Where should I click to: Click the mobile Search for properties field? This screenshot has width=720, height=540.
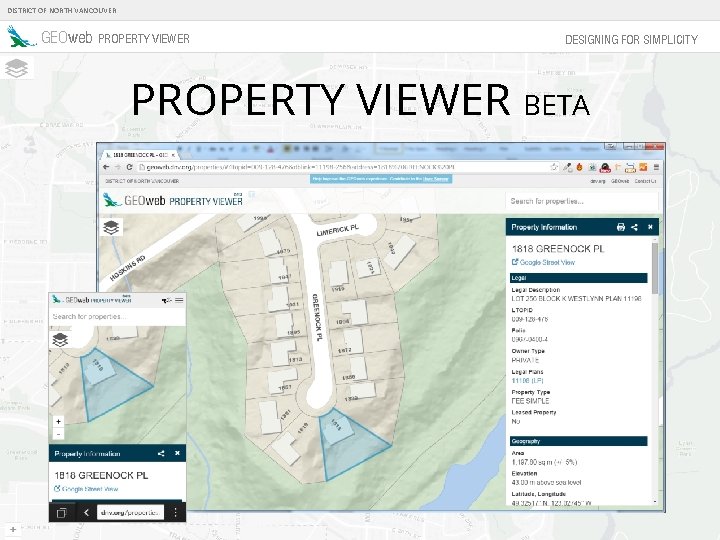(x=117, y=316)
